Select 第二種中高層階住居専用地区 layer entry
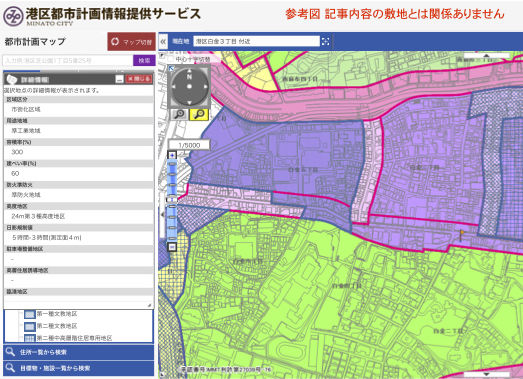This screenshot has height=379, width=523. click(74, 338)
